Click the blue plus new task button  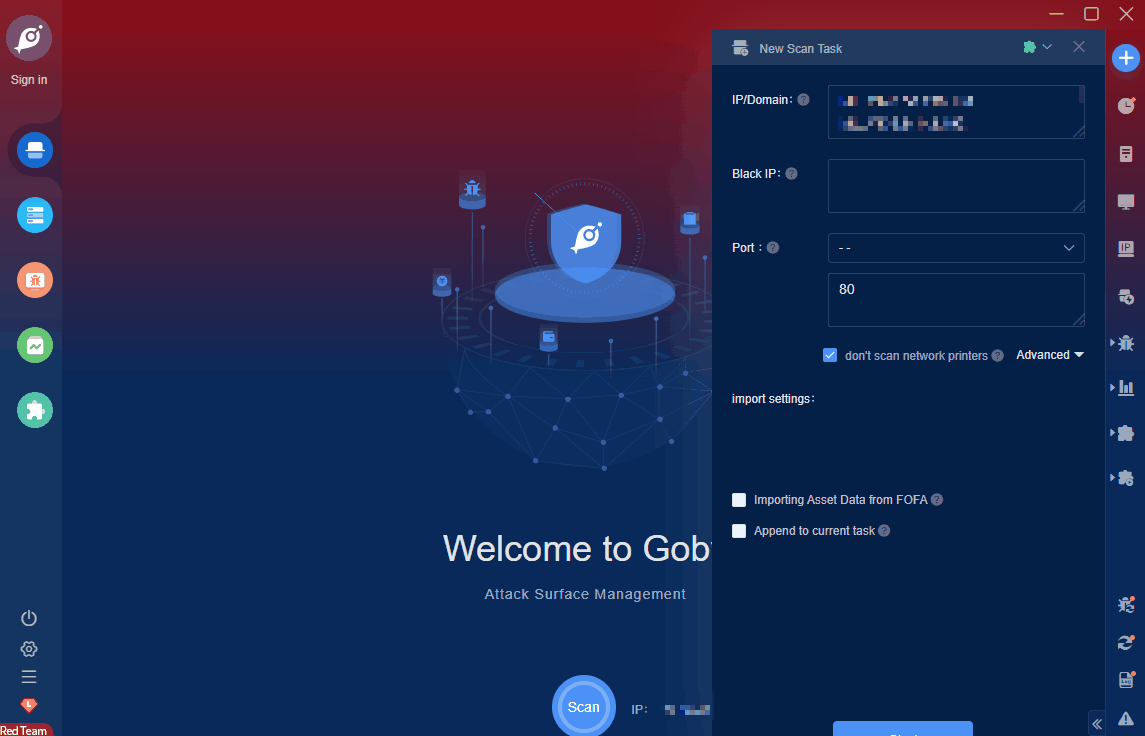point(1125,58)
